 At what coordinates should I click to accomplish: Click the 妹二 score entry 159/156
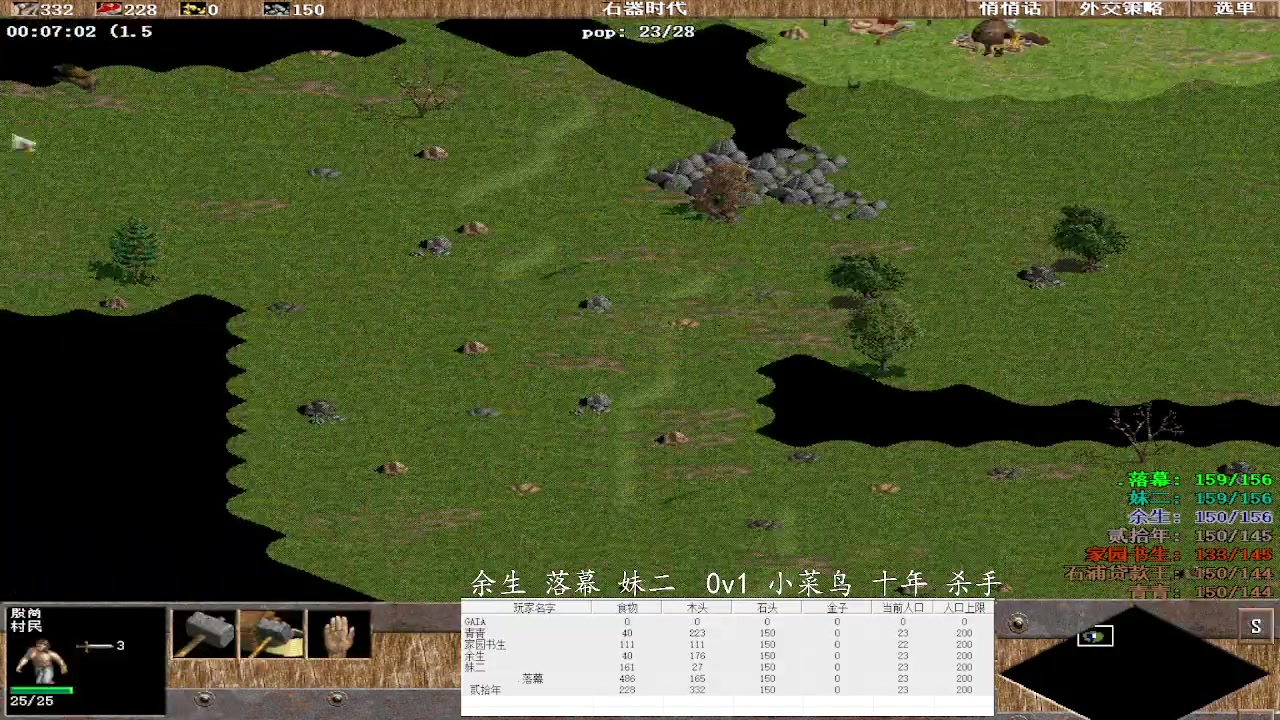pyautogui.click(x=1200, y=498)
